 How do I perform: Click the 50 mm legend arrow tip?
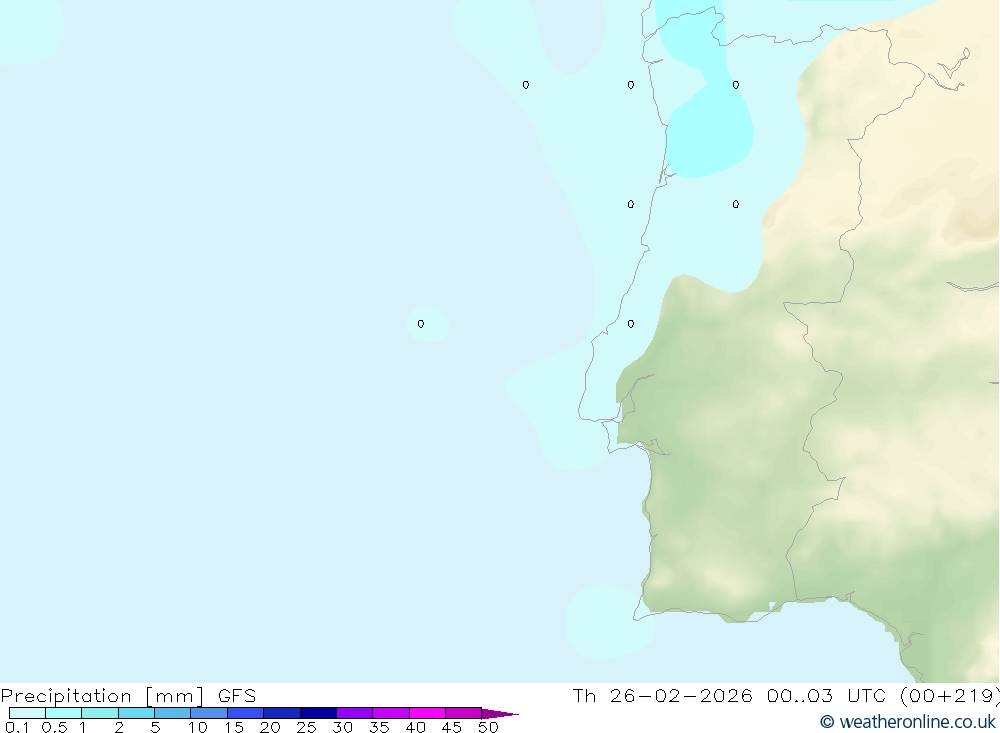500,714
